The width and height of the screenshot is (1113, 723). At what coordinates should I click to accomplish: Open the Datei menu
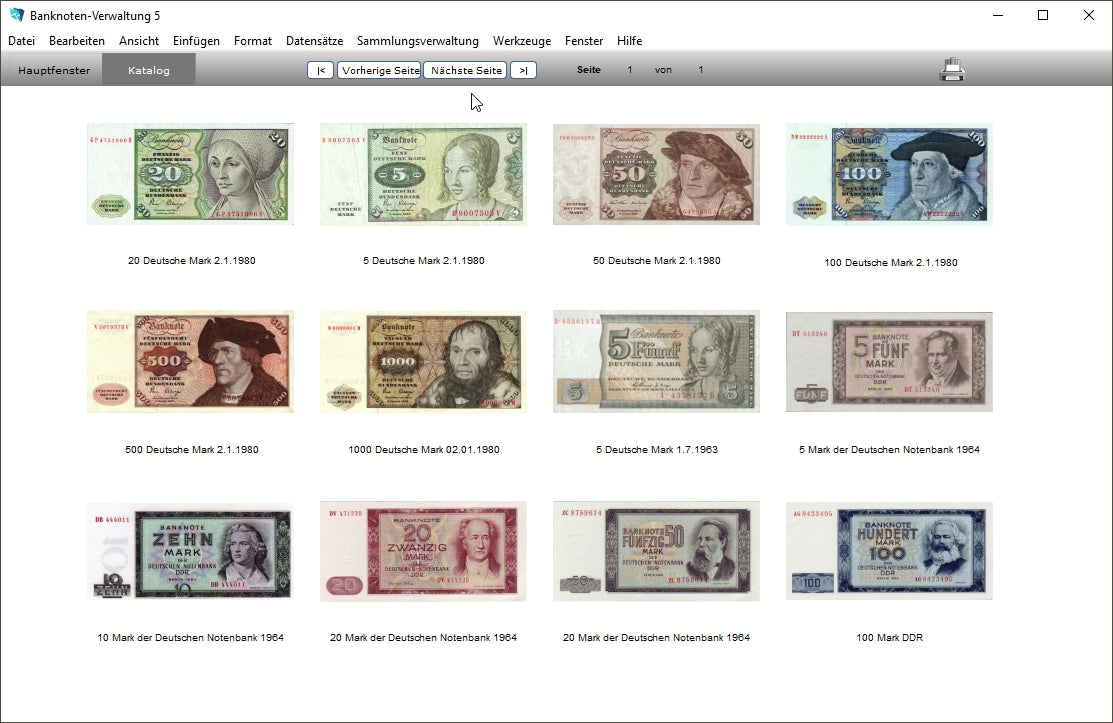[21, 41]
